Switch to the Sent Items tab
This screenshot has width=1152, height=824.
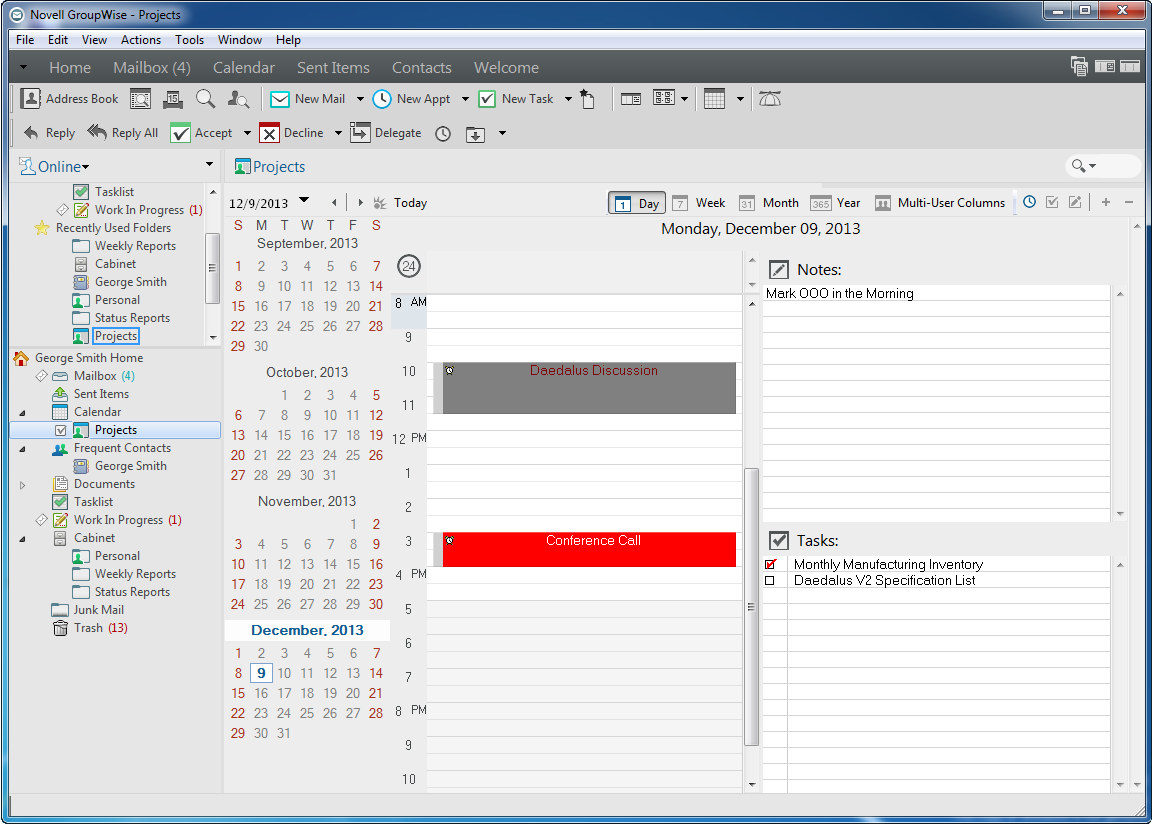point(333,68)
